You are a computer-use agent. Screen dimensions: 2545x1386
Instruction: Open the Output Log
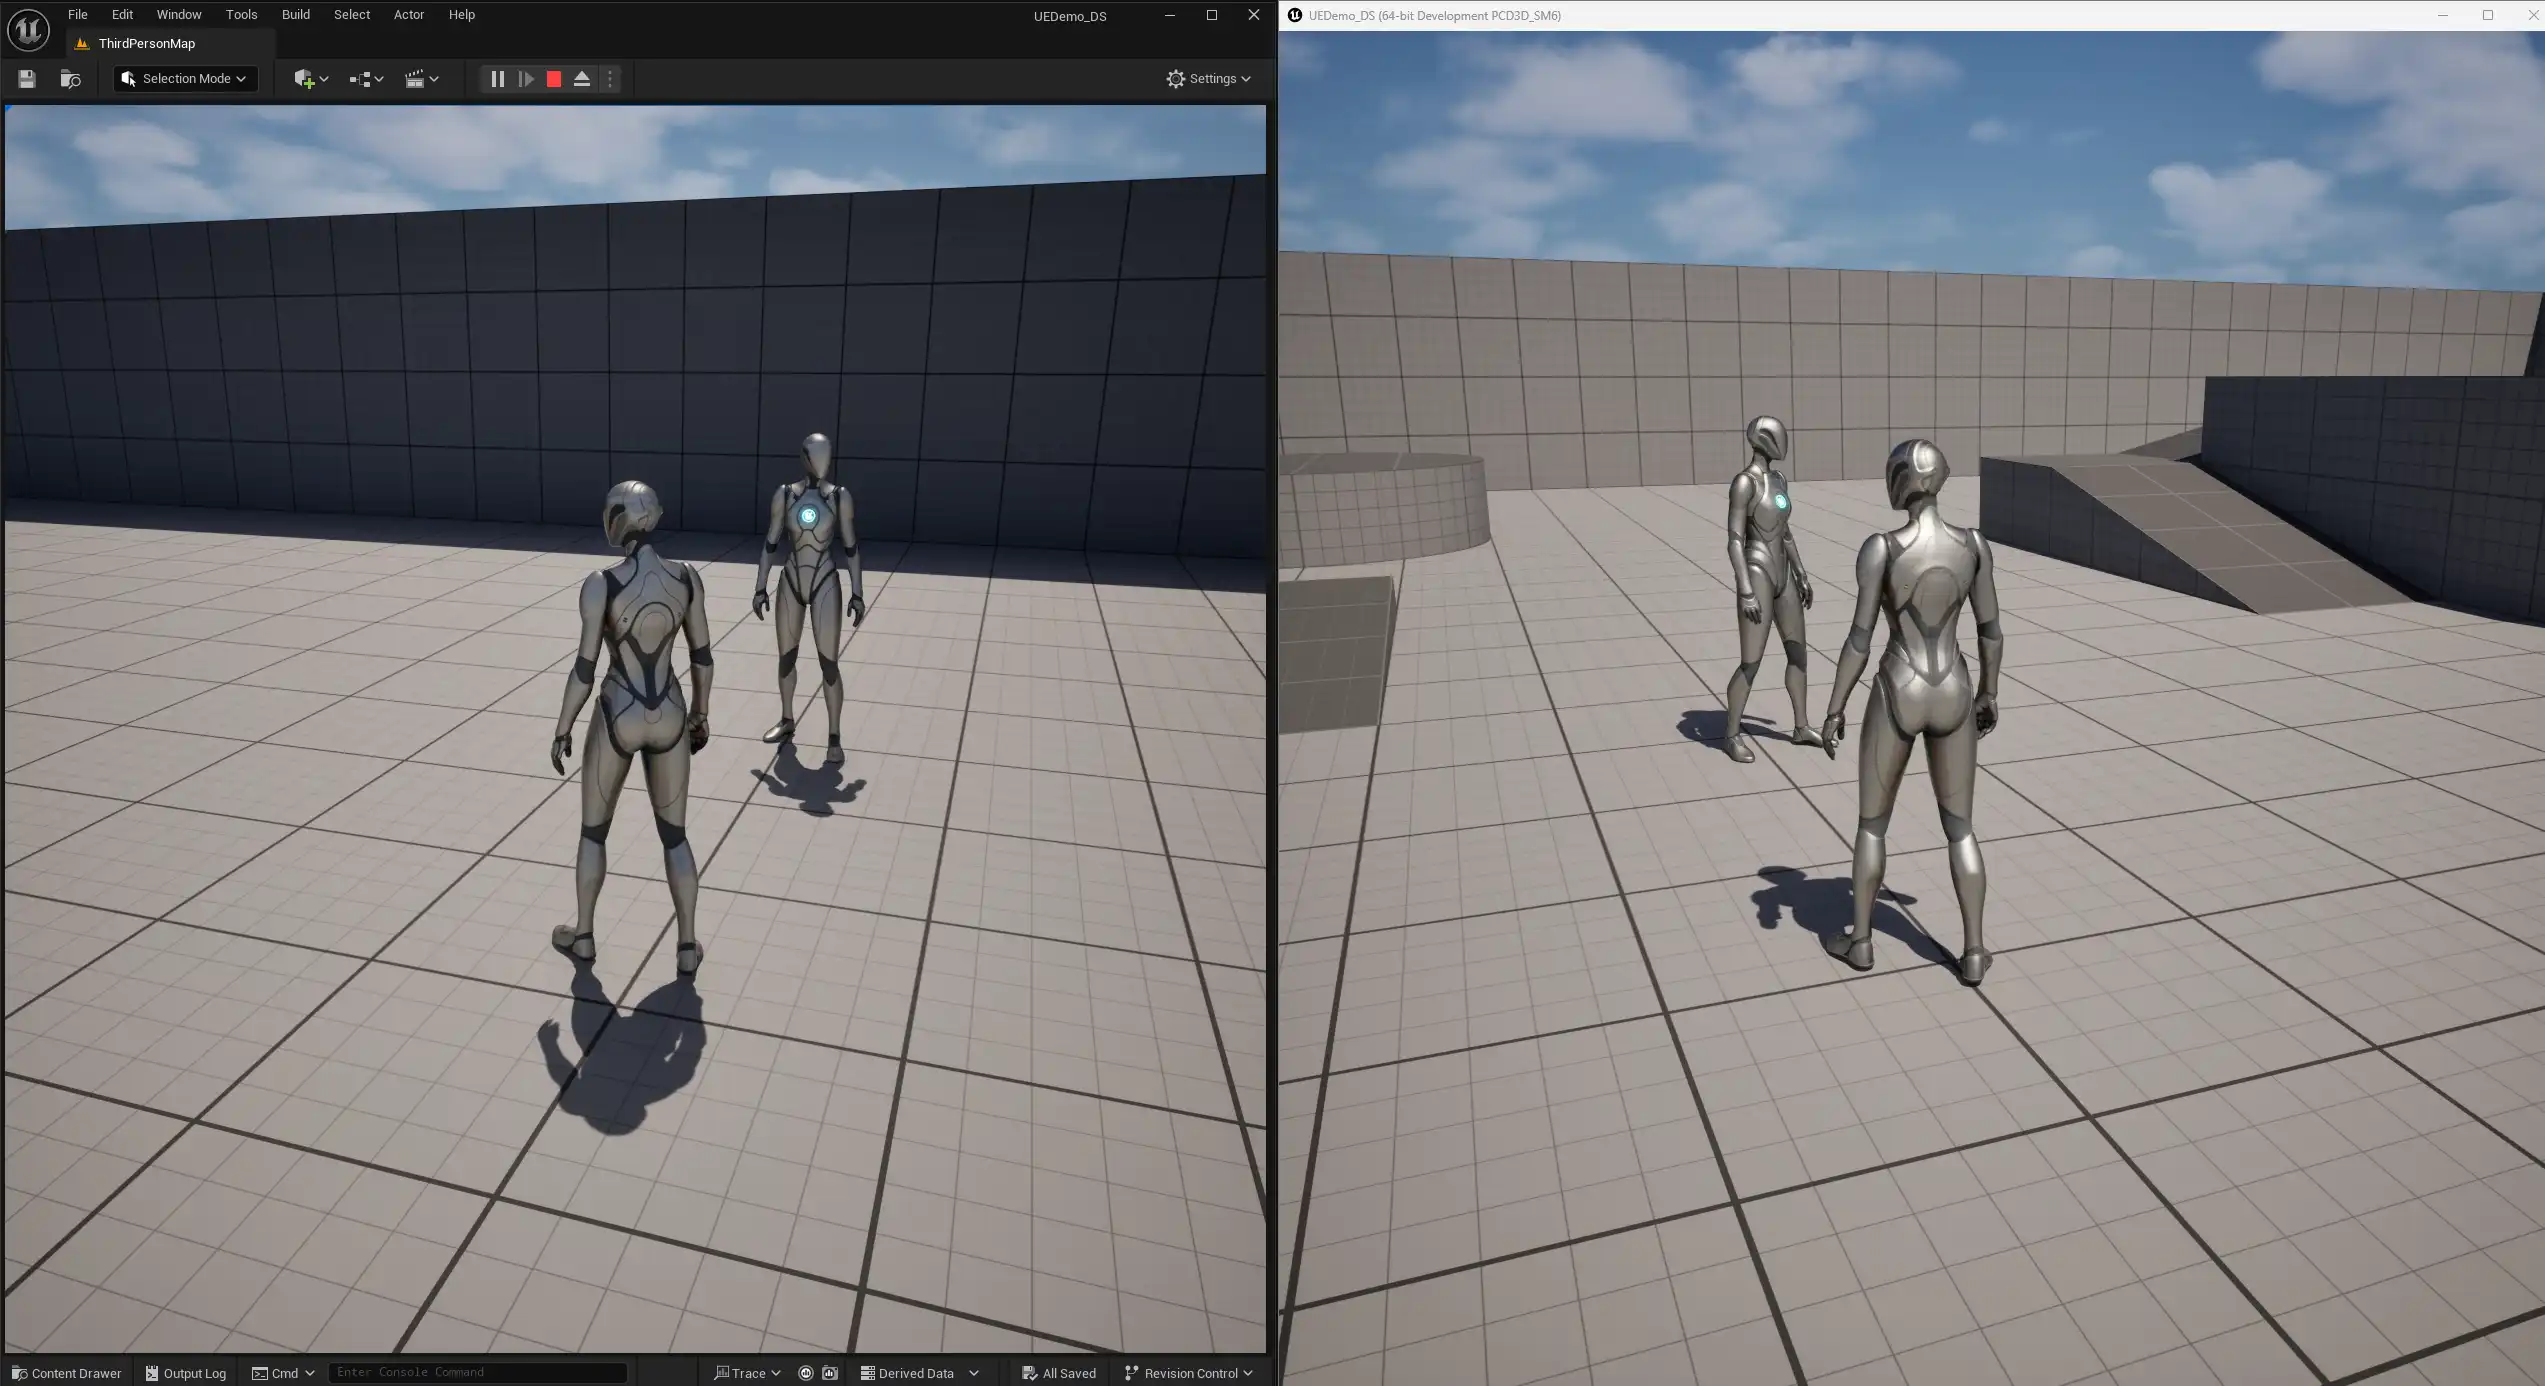click(x=186, y=1373)
